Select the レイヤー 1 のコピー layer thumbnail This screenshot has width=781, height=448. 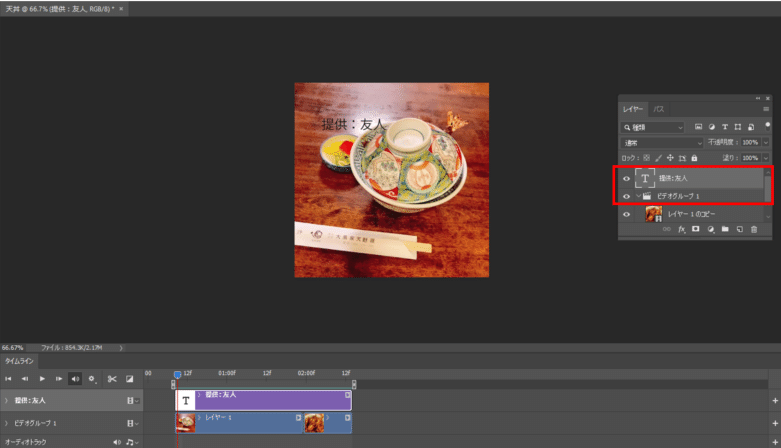653,214
